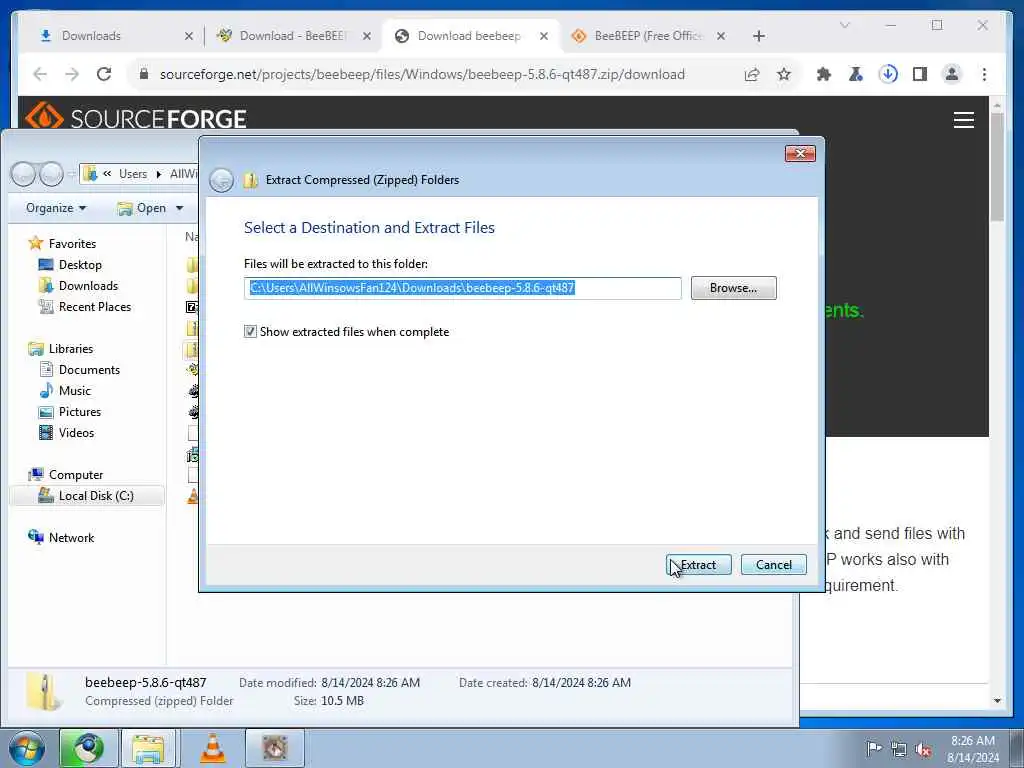Open Documents library in sidebar

[89, 370]
